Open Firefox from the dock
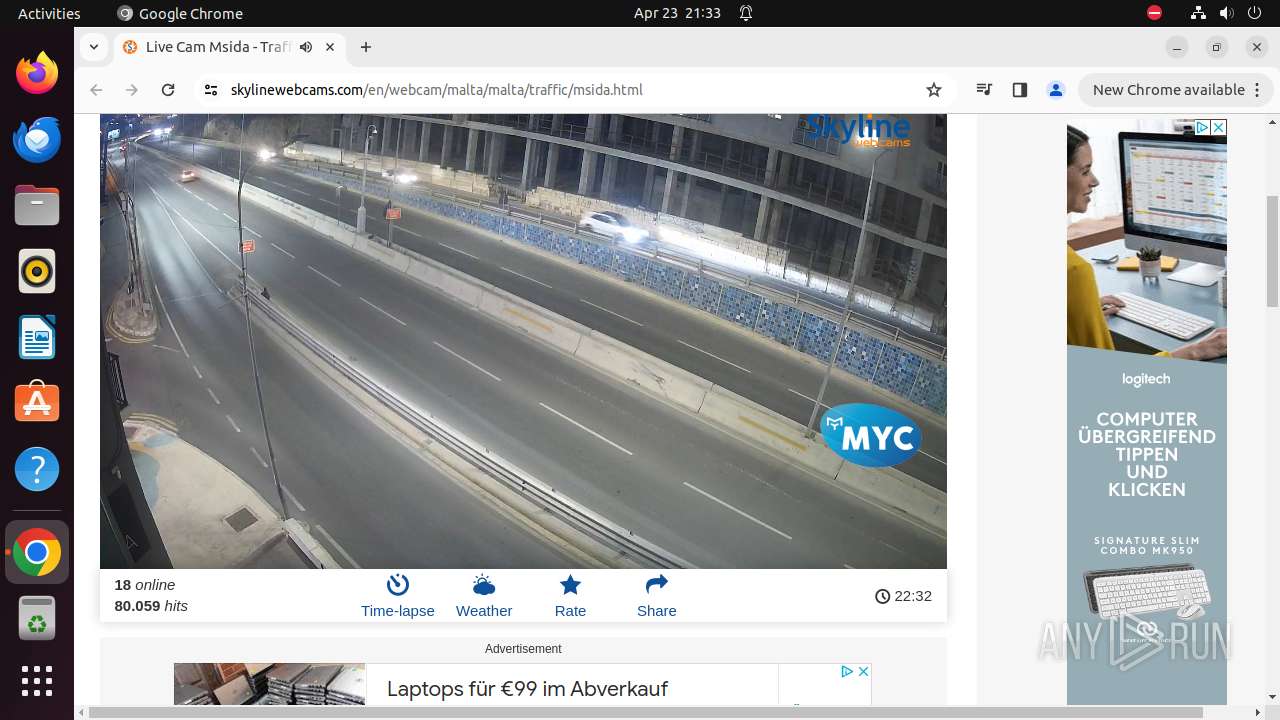This screenshot has height=720, width=1280. 37,73
